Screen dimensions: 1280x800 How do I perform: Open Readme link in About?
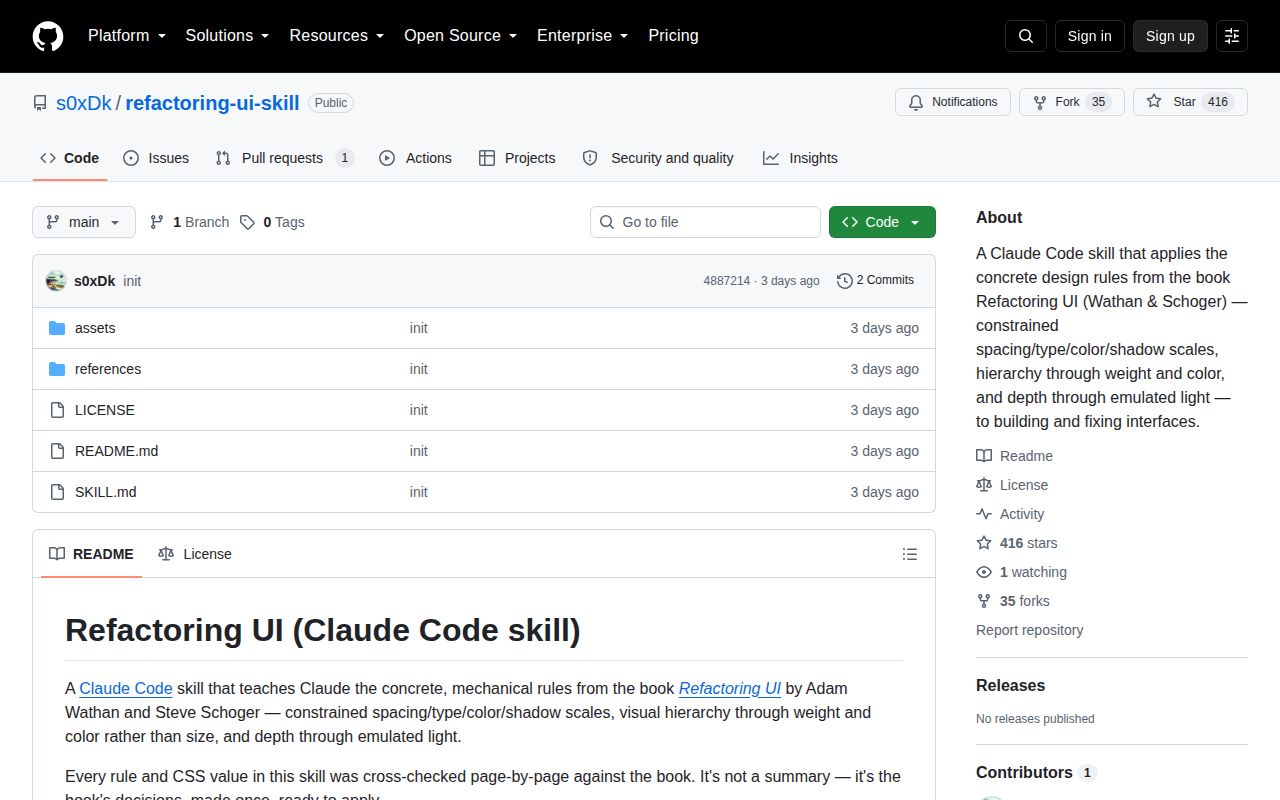[1014, 456]
